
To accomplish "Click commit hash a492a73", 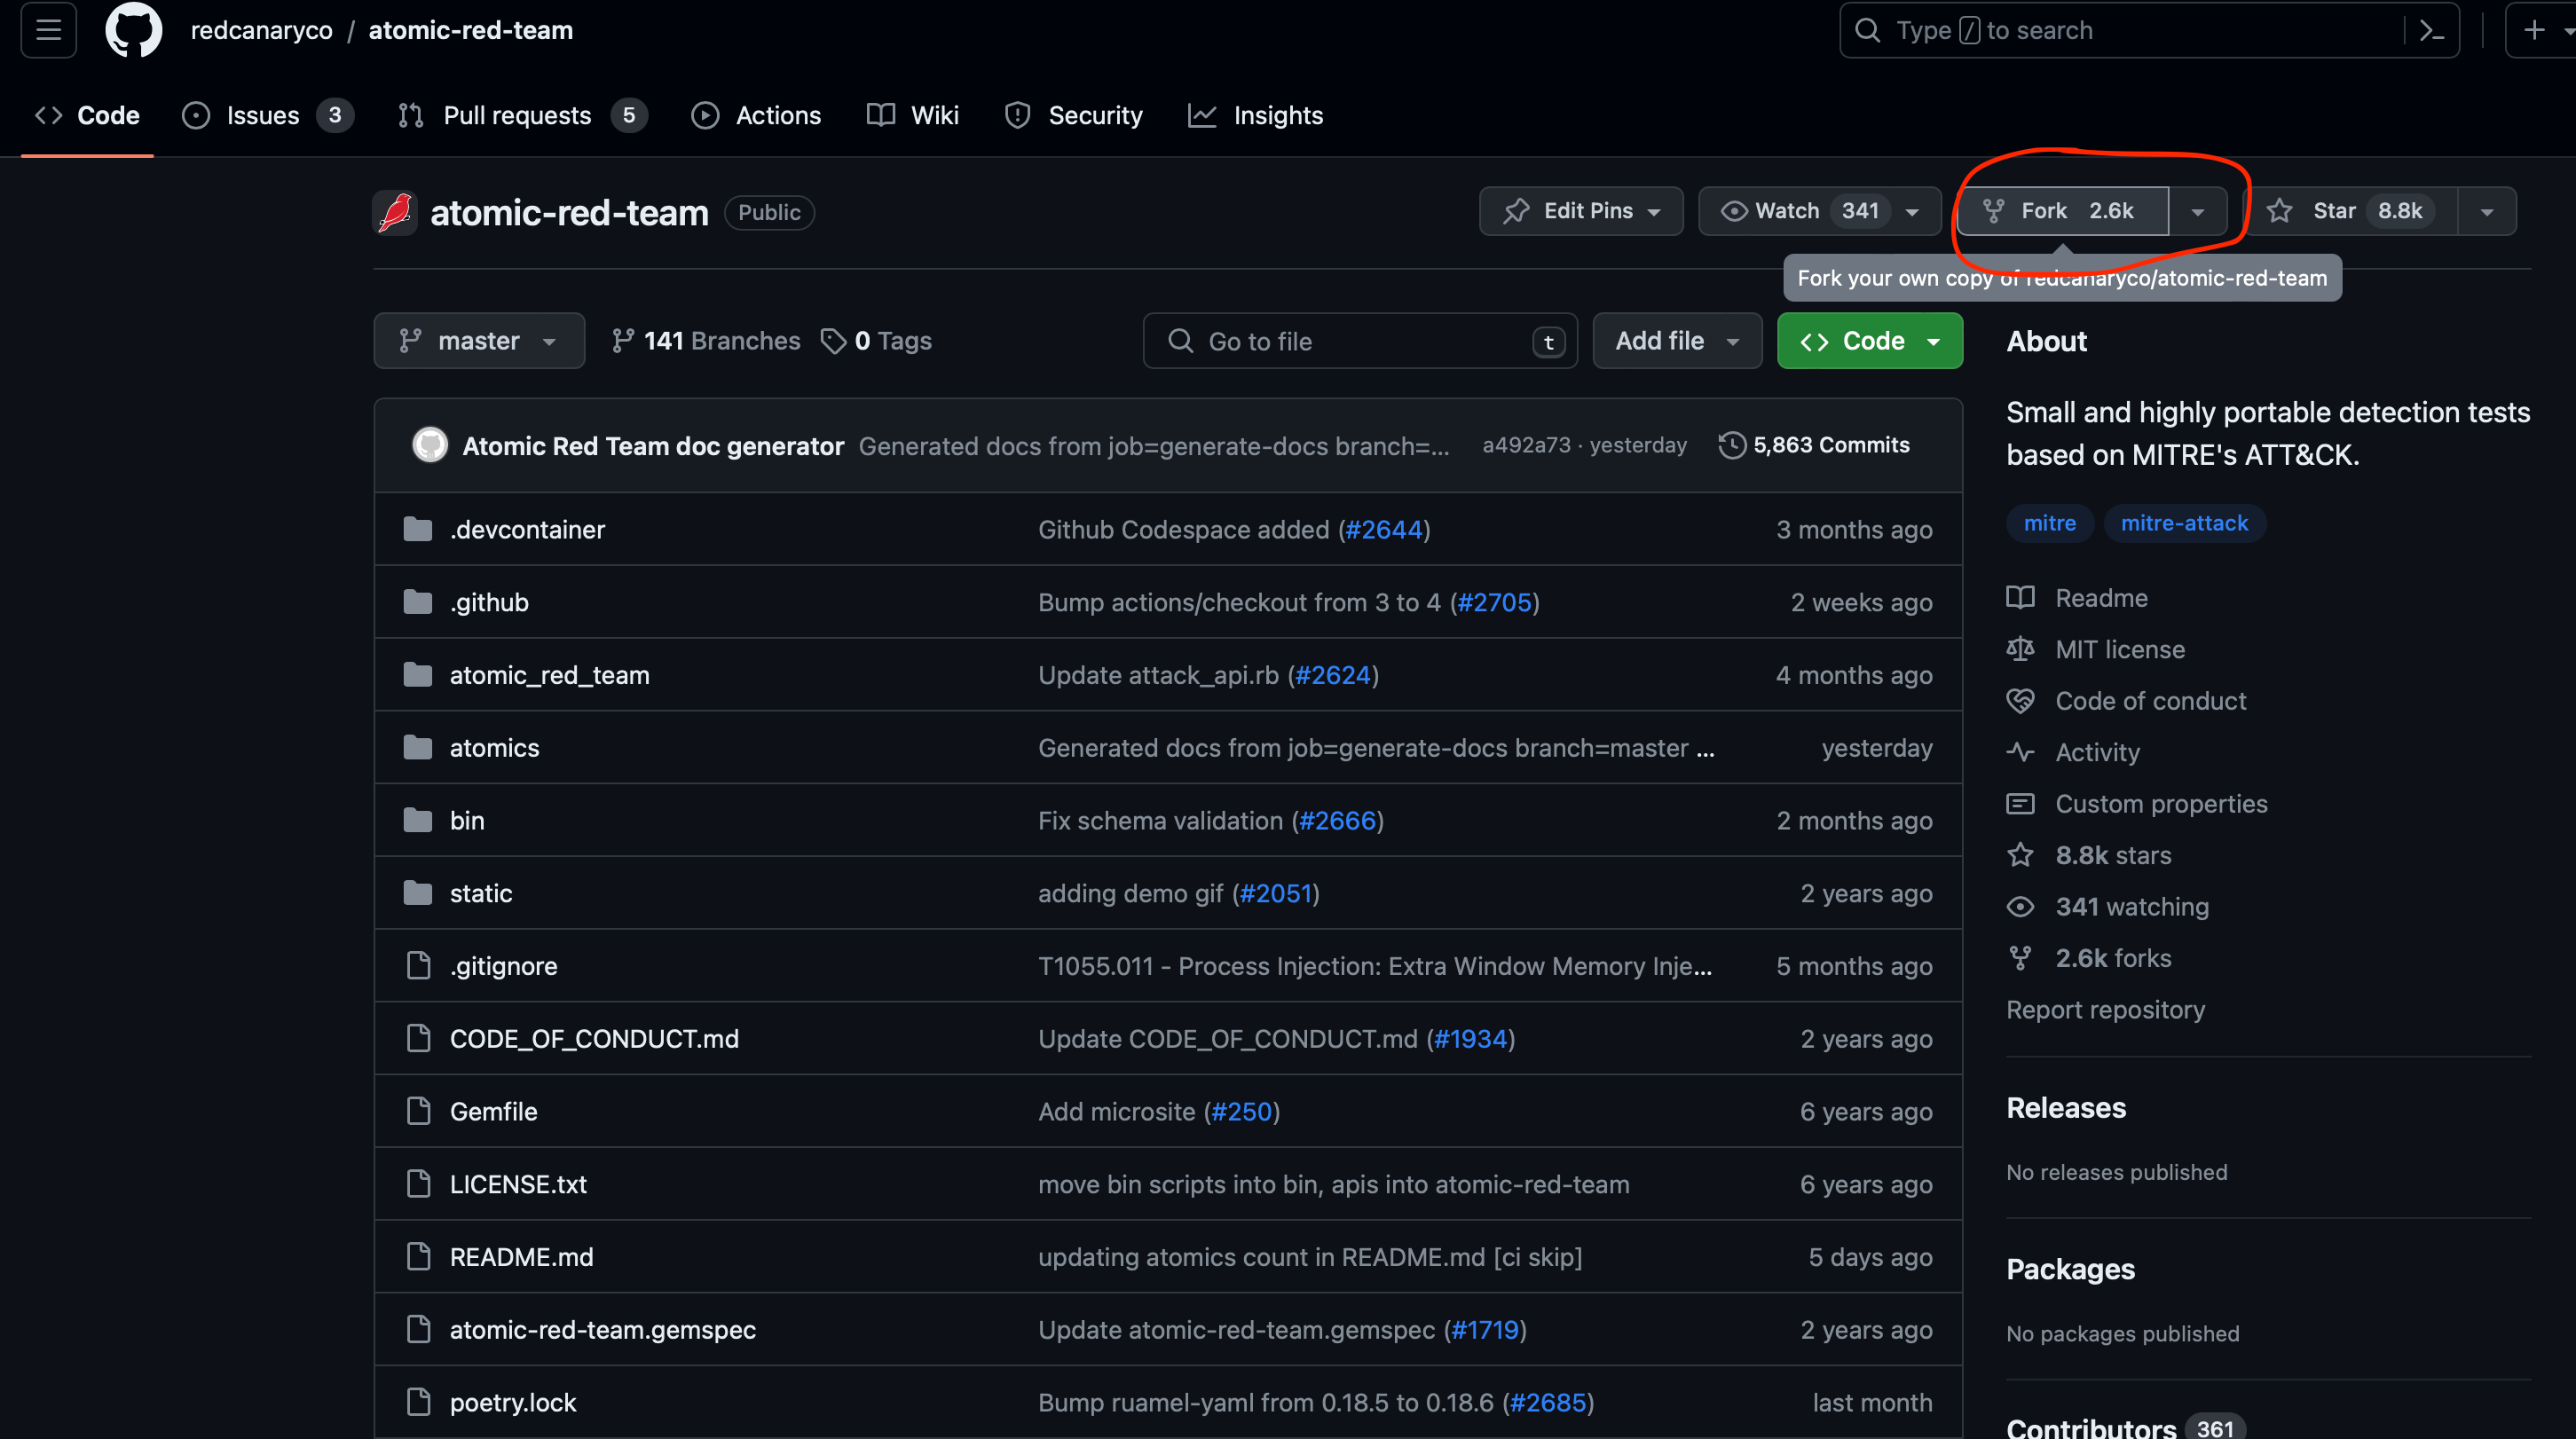I will (1526, 445).
